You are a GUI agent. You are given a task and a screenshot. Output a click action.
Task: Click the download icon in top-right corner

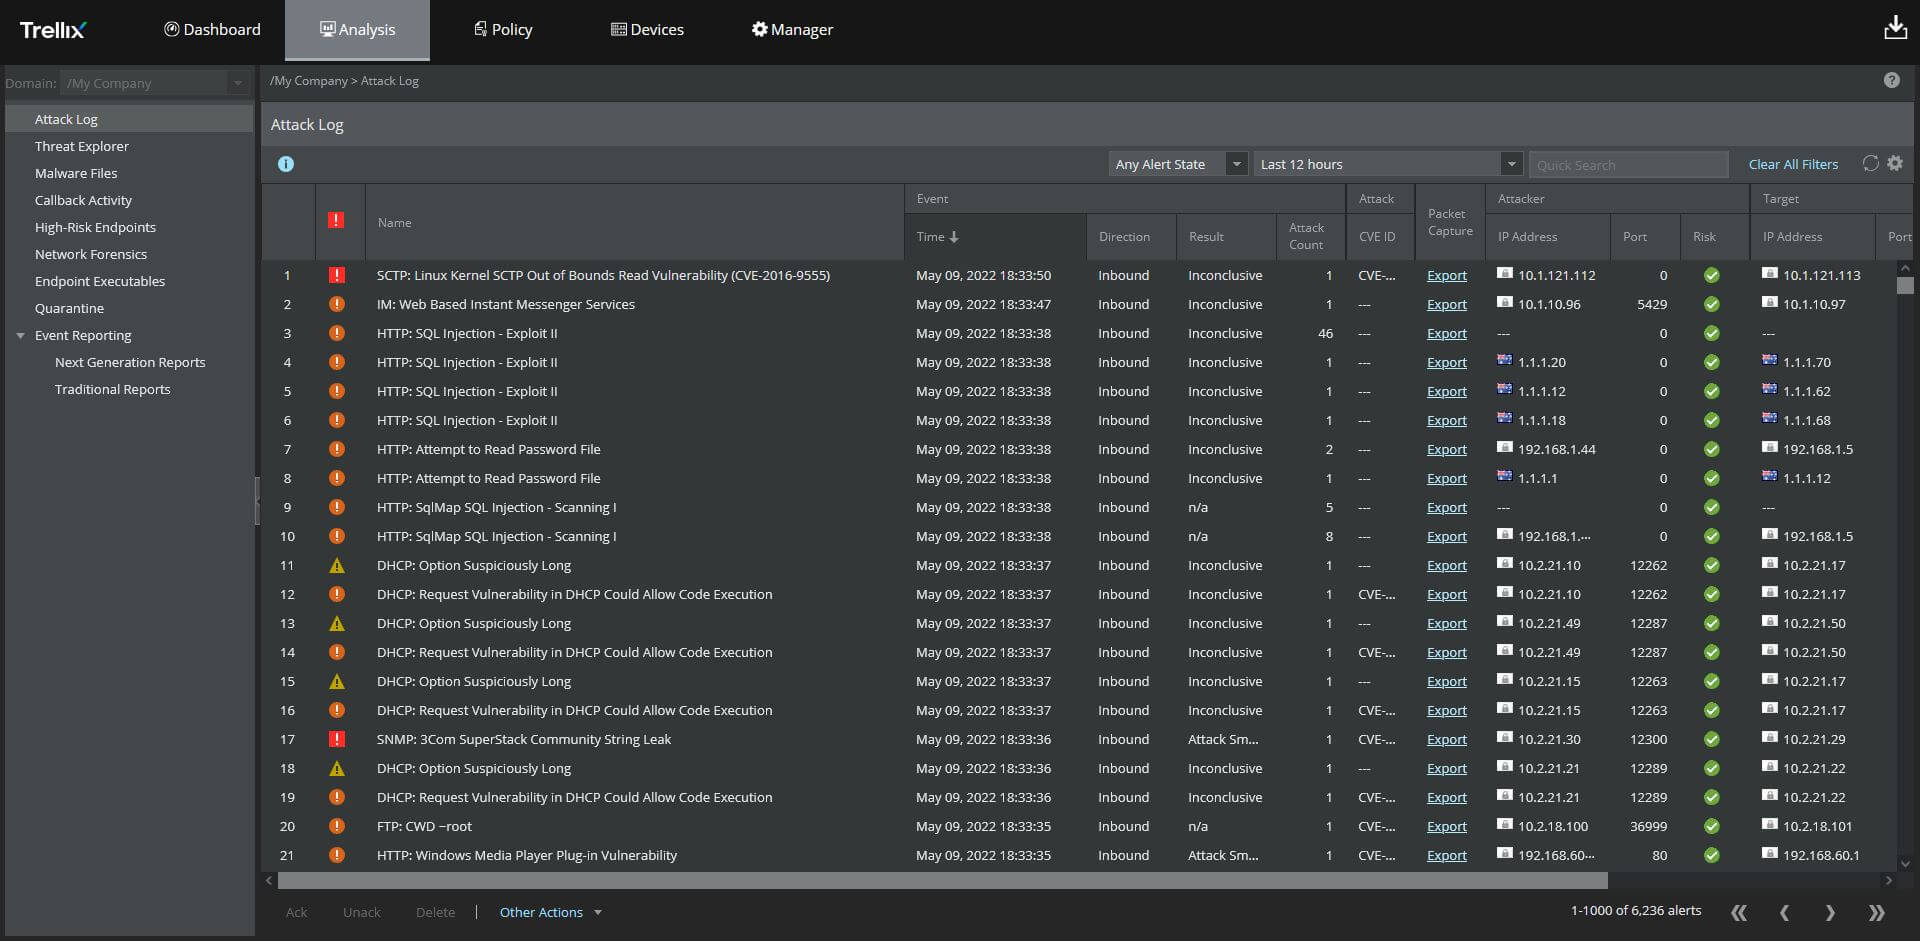[1895, 28]
